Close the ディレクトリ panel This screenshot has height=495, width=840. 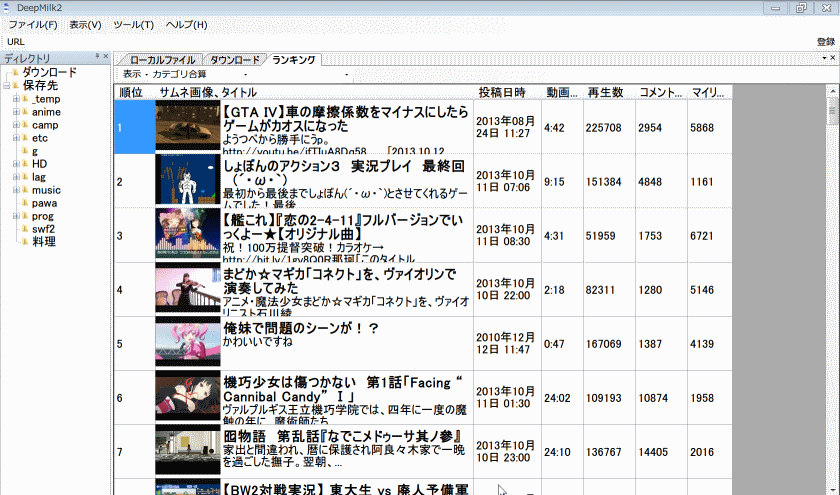pyautogui.click(x=106, y=56)
